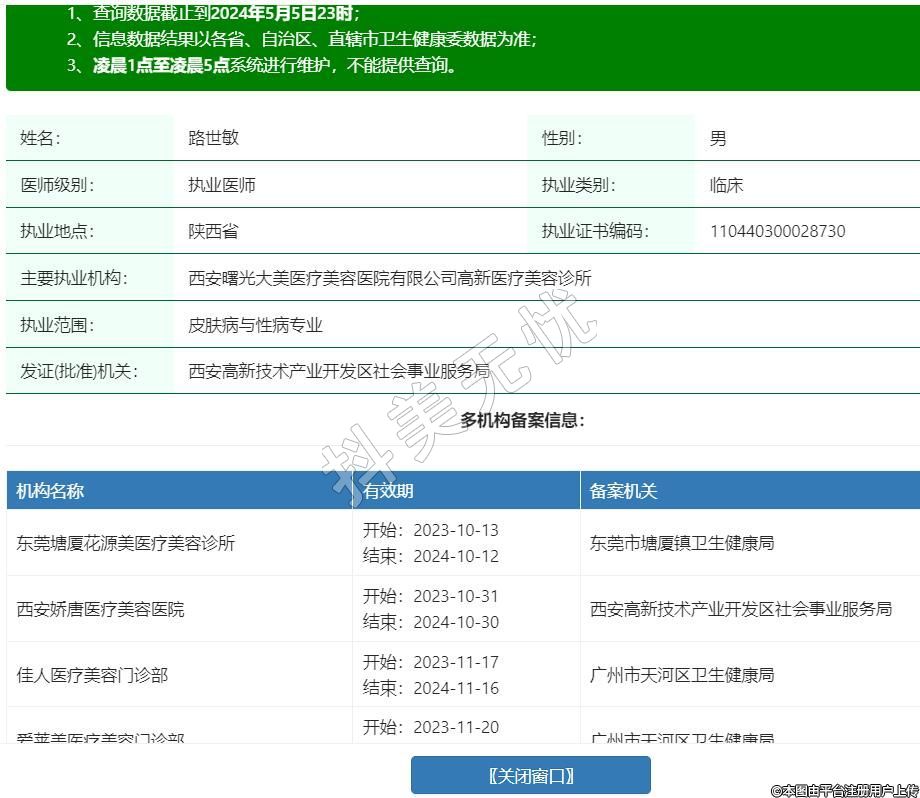Click the start date 2023-10-31
This screenshot has width=920, height=798.
455,596
